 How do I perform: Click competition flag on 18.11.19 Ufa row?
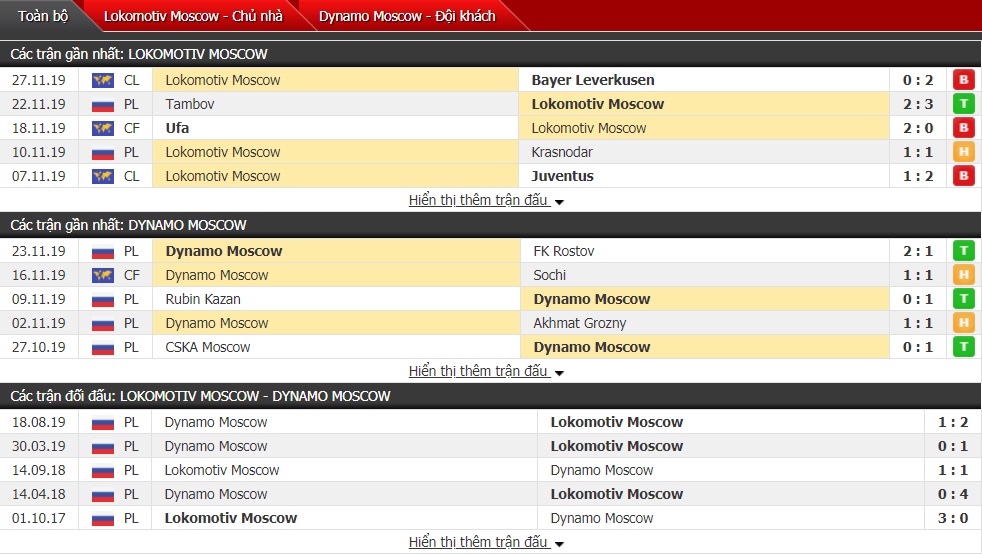pyautogui.click(x=103, y=128)
